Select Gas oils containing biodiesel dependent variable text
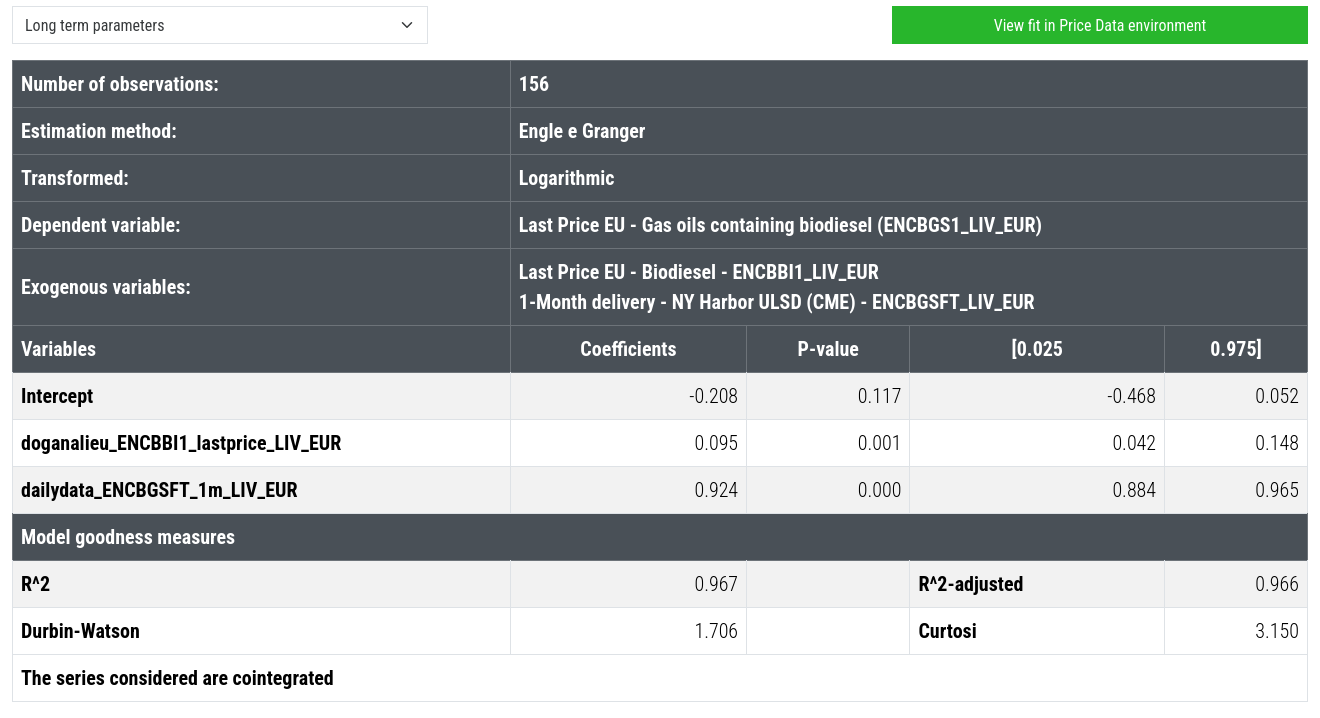 click(780, 225)
